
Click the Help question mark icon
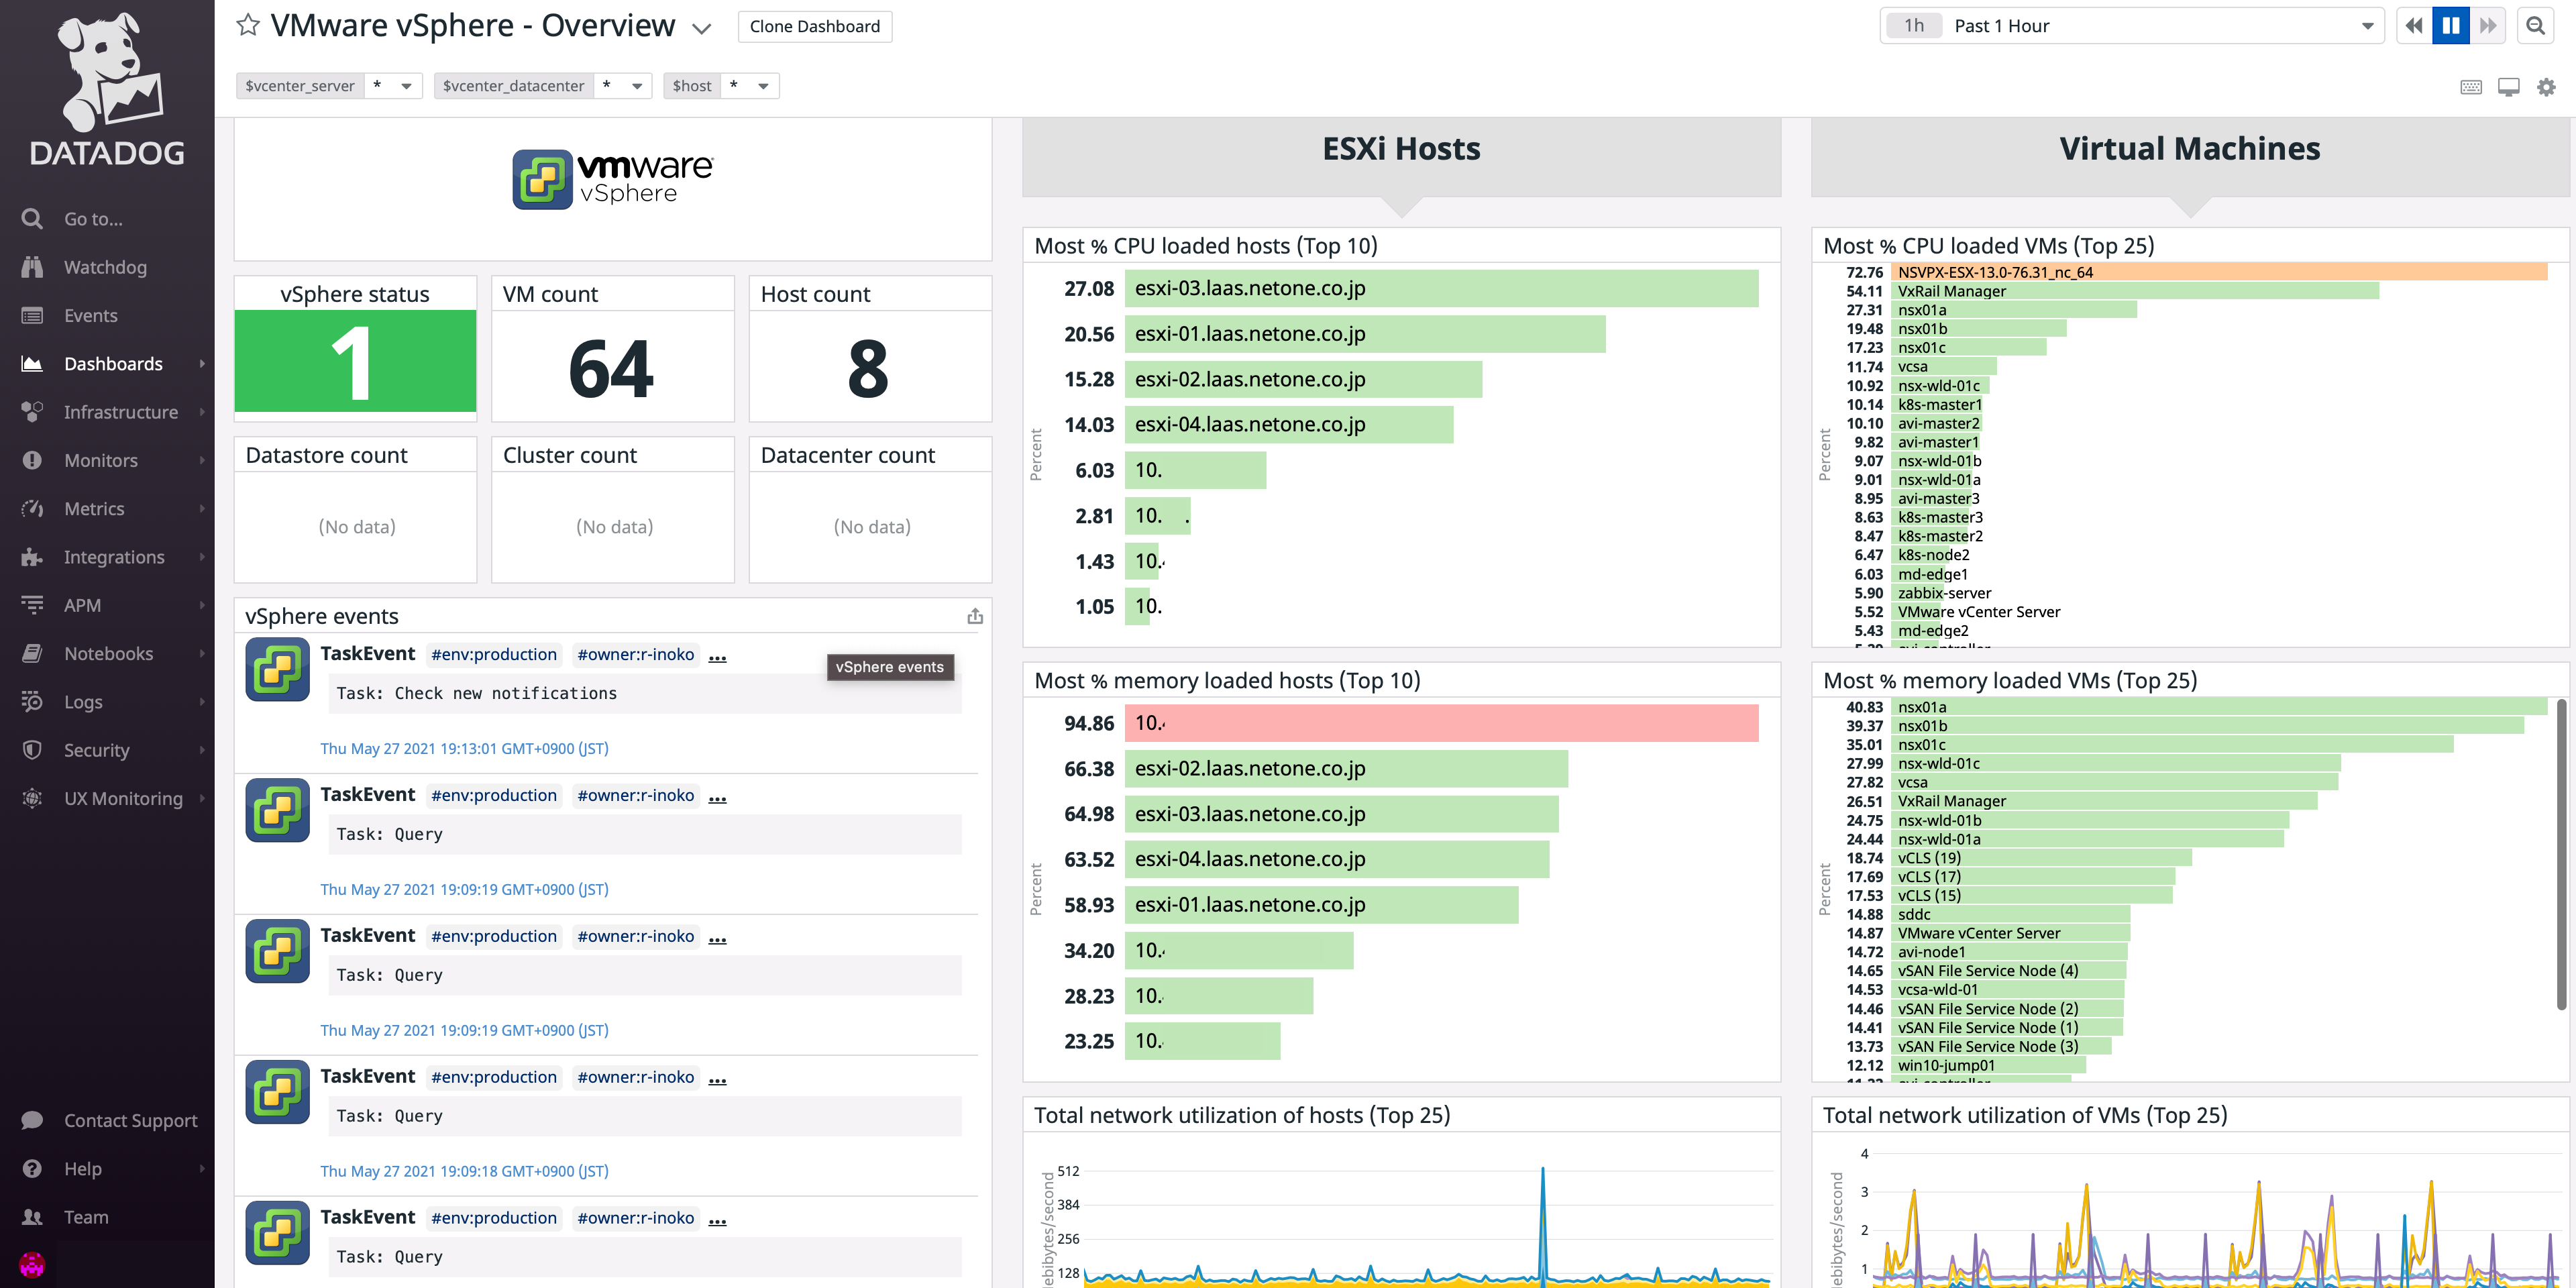(32, 1168)
